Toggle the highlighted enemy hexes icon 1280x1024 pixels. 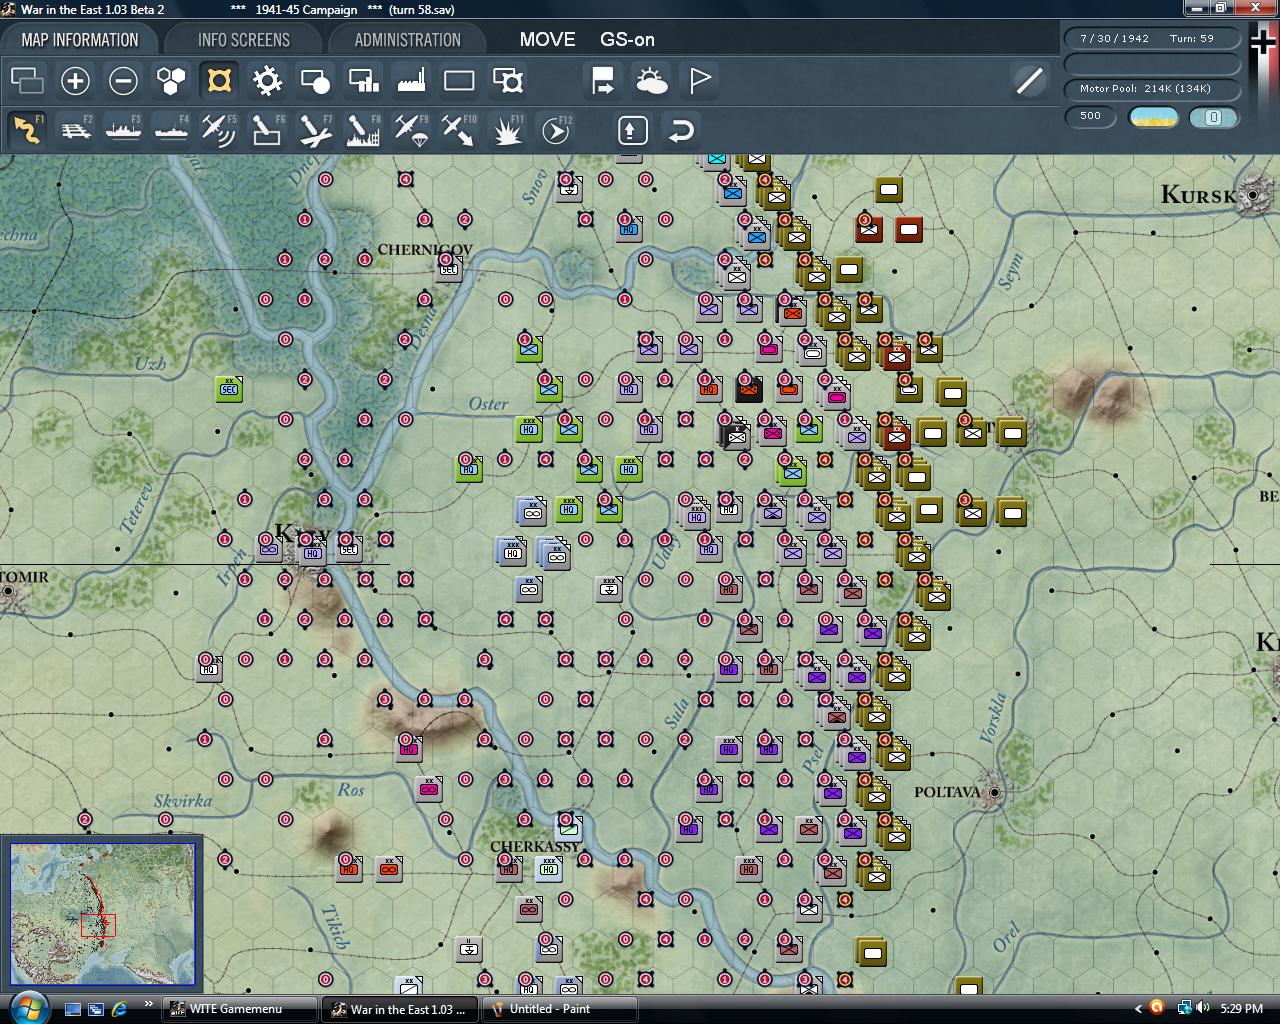(219, 81)
